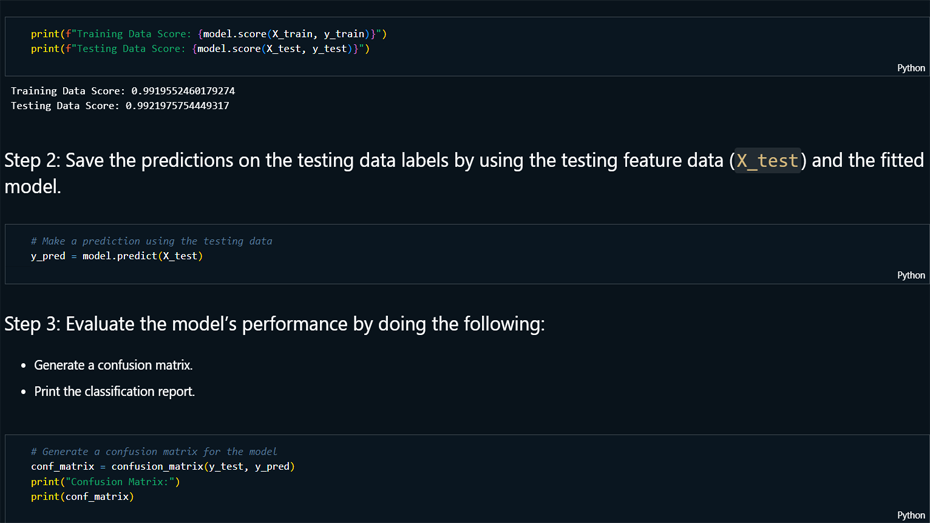Select the Training Data Score output line
930x523 pixels.
(x=122, y=91)
